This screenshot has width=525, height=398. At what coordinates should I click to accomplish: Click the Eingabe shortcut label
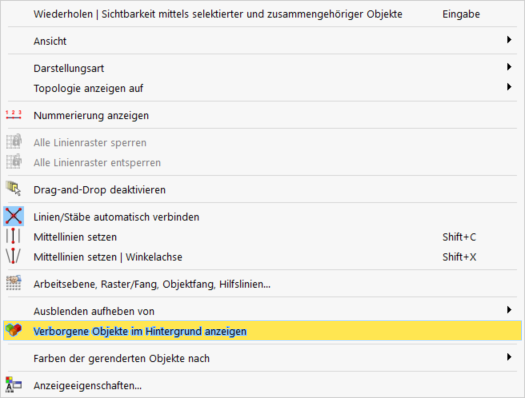coord(461,14)
